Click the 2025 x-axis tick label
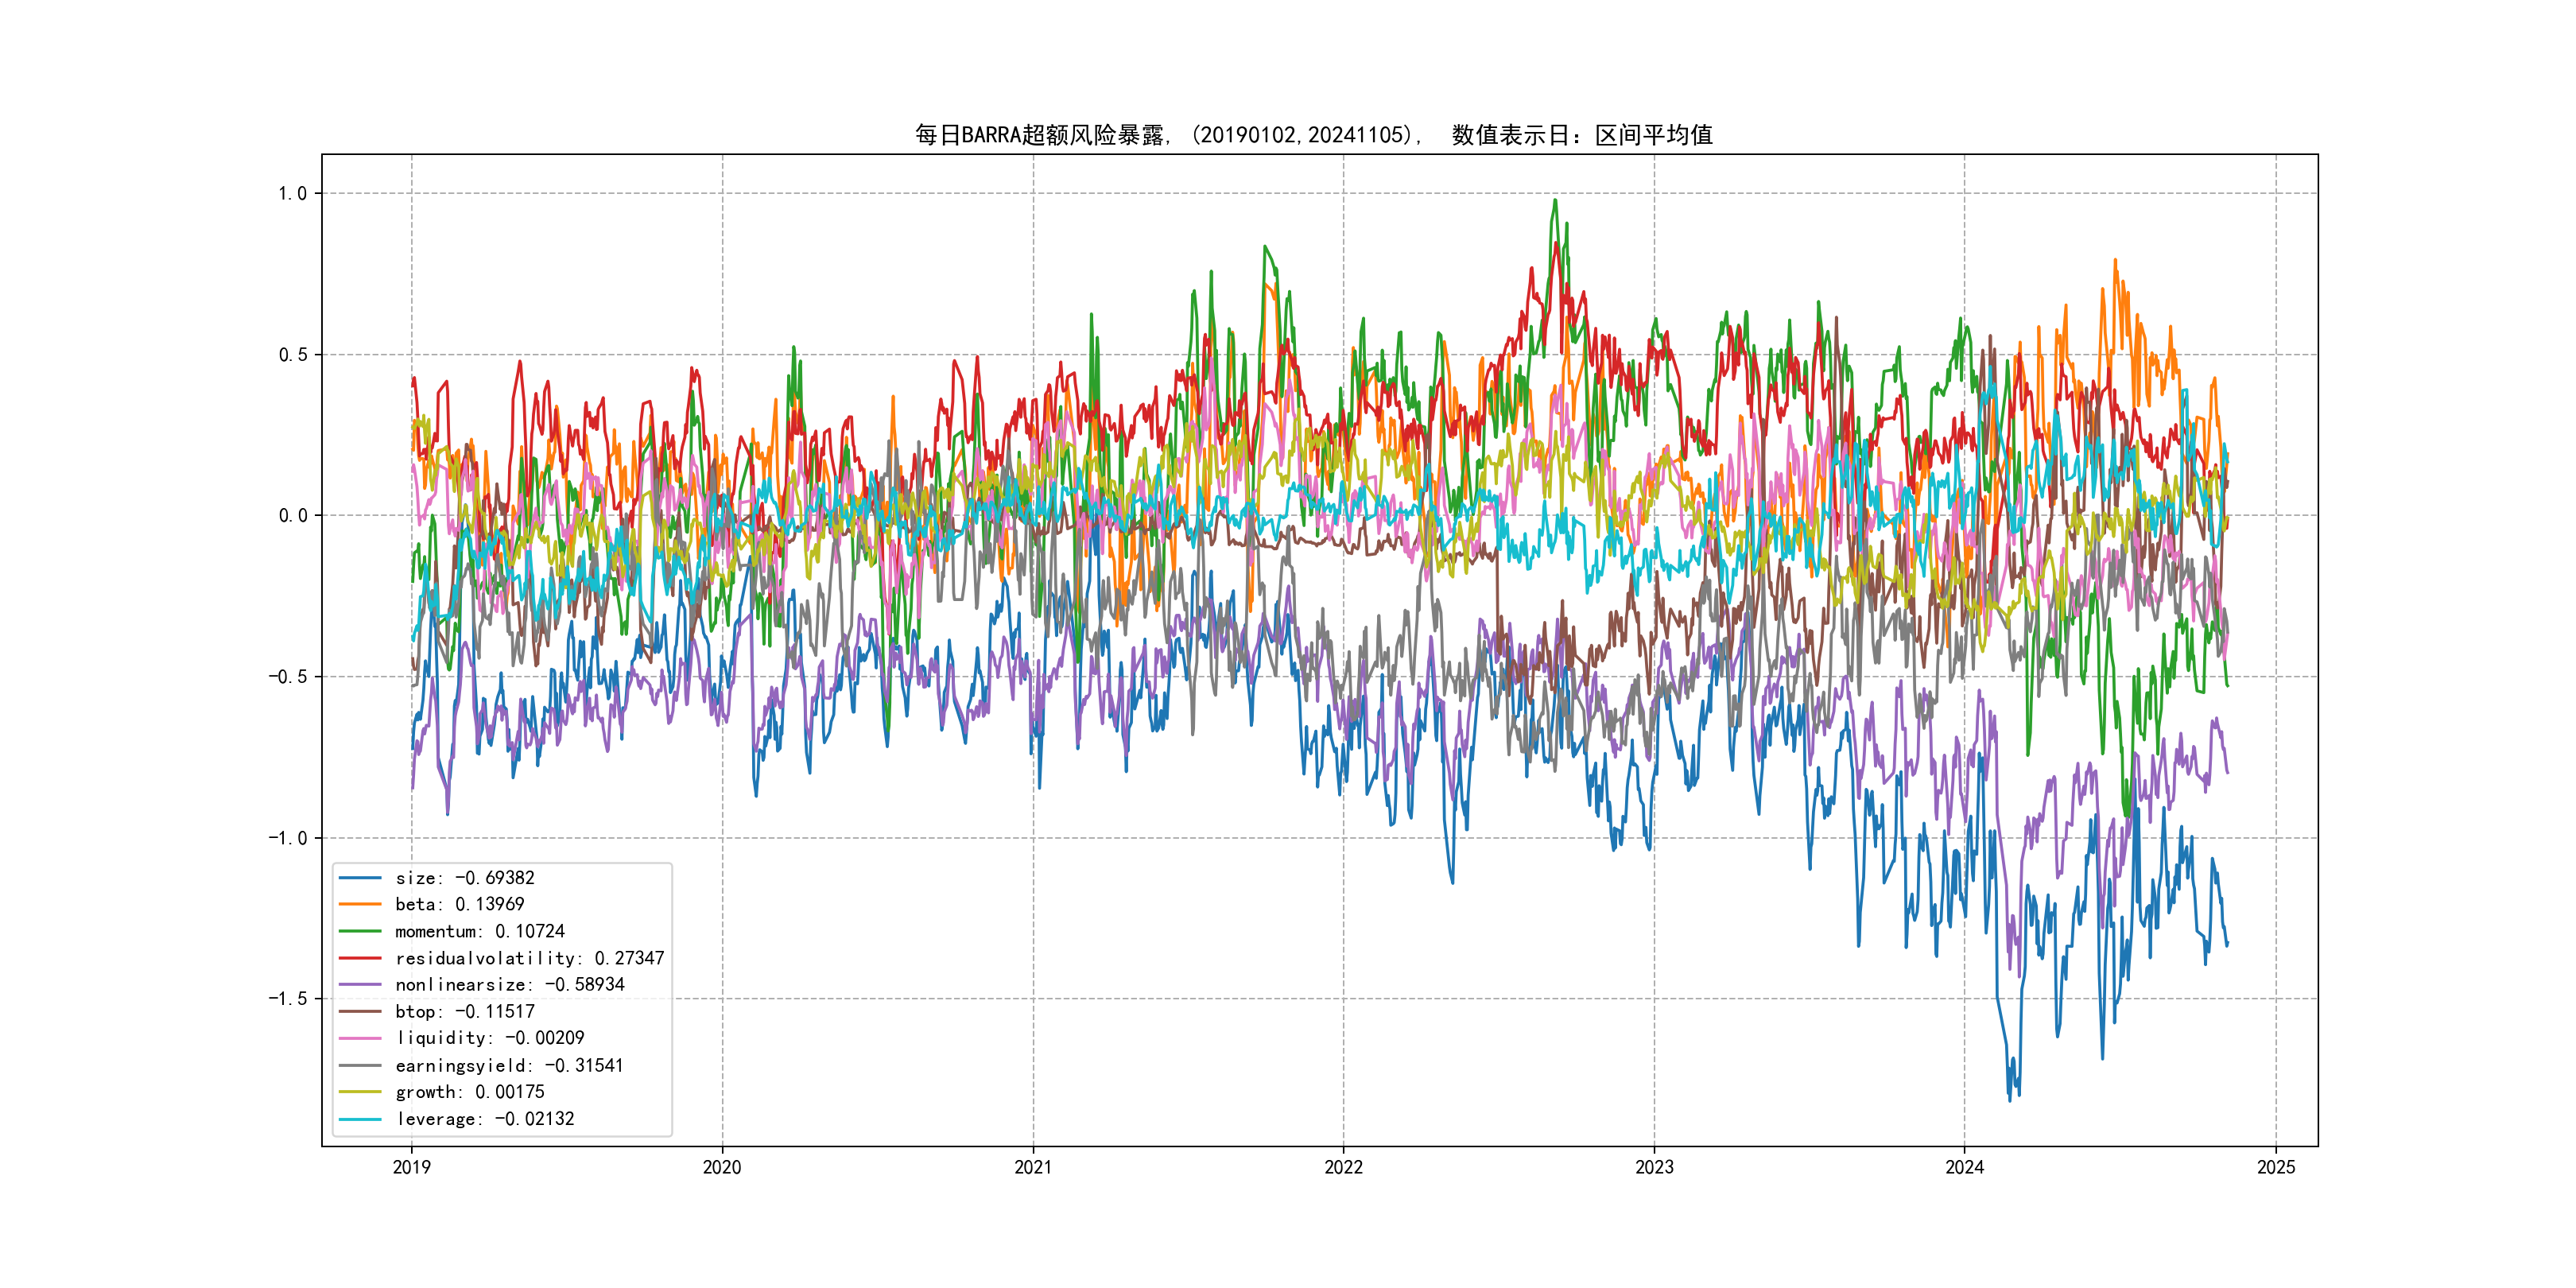The image size is (2576, 1288). tap(2276, 1167)
